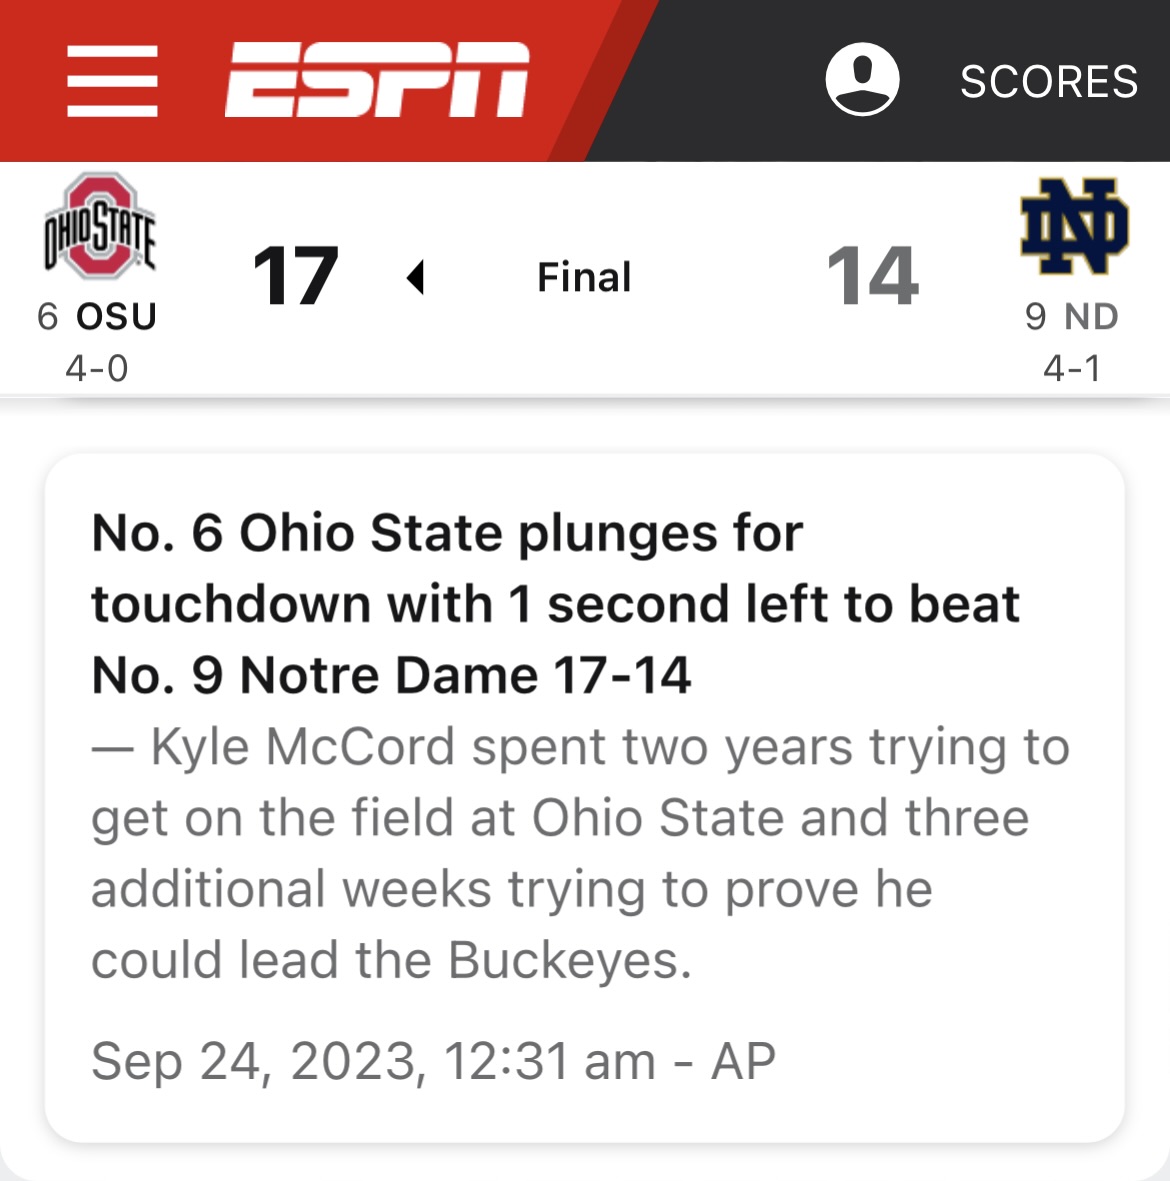This screenshot has width=1170, height=1181.
Task: Click the Kyle McCord article summary
Action: (580, 853)
